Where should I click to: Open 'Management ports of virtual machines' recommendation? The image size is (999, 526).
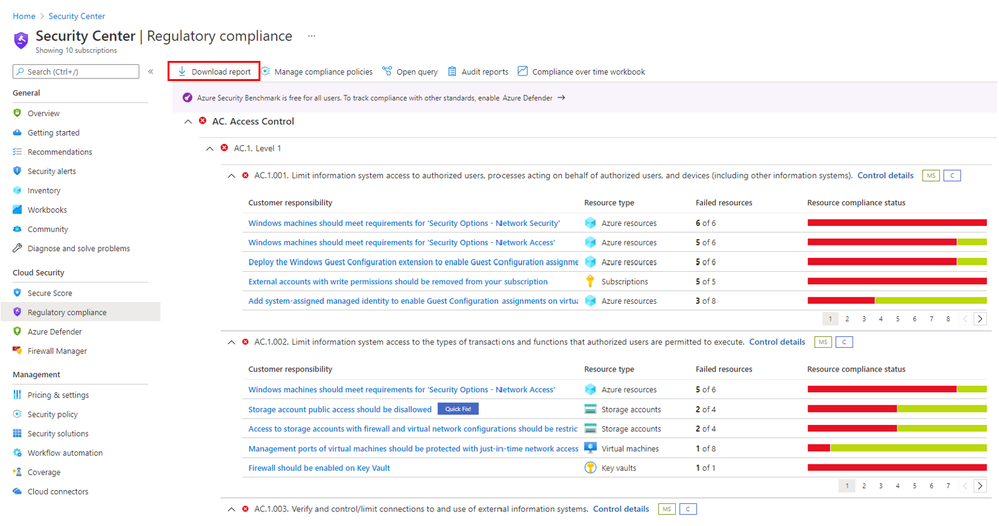click(413, 449)
